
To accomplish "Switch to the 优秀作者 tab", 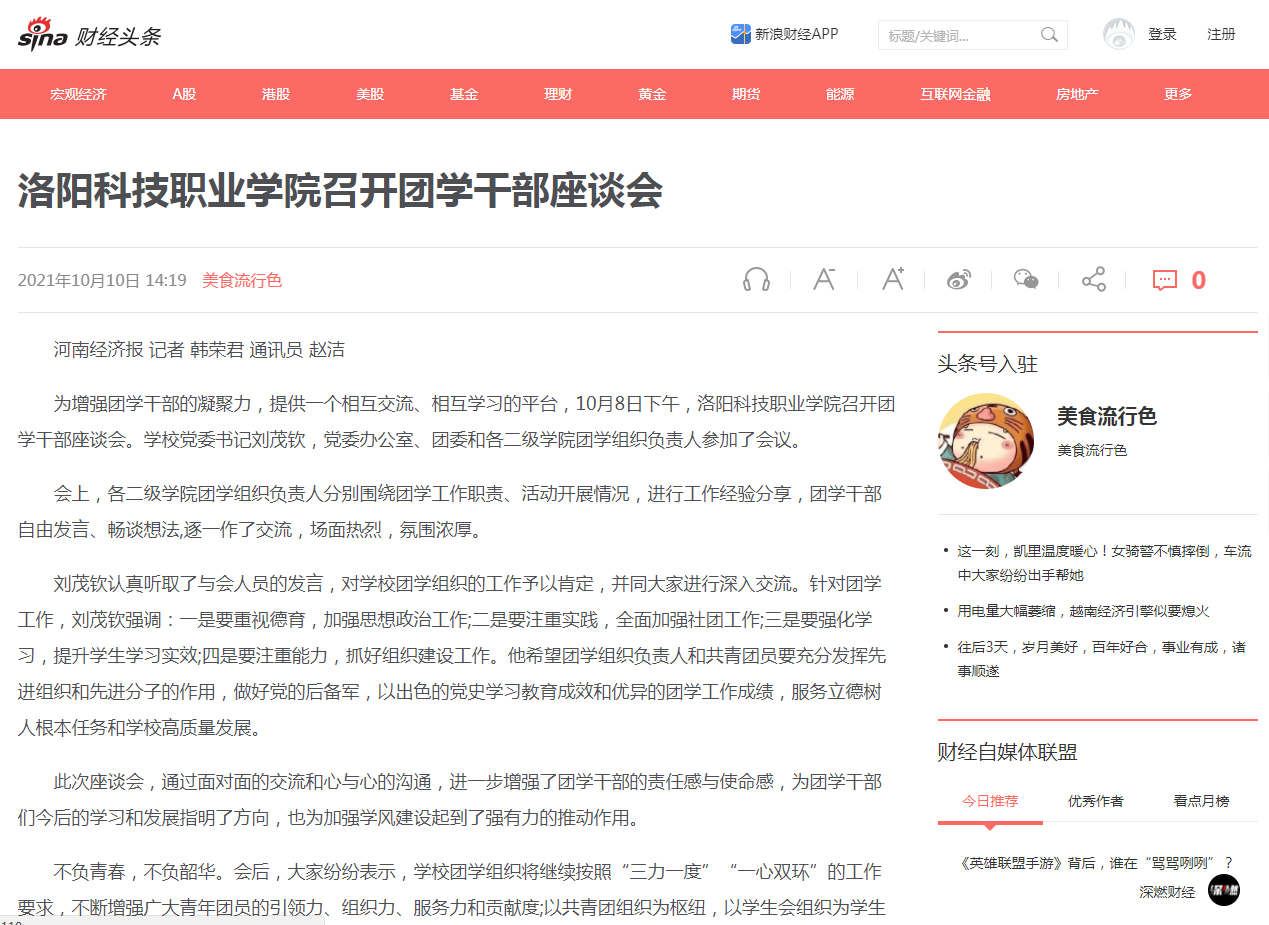I will pos(1095,801).
